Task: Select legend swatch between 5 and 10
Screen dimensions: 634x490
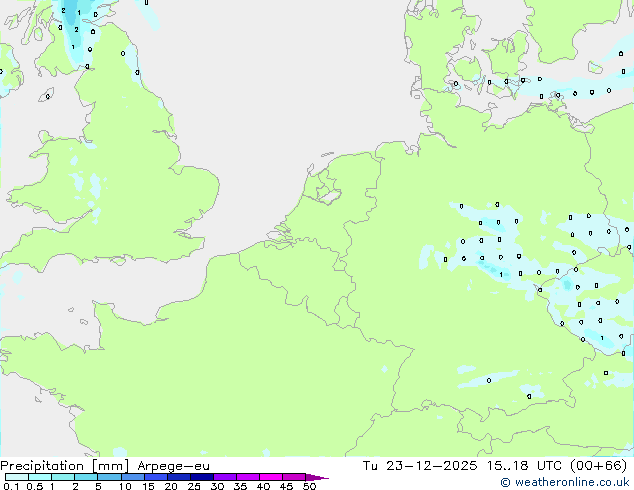Action: [109, 477]
